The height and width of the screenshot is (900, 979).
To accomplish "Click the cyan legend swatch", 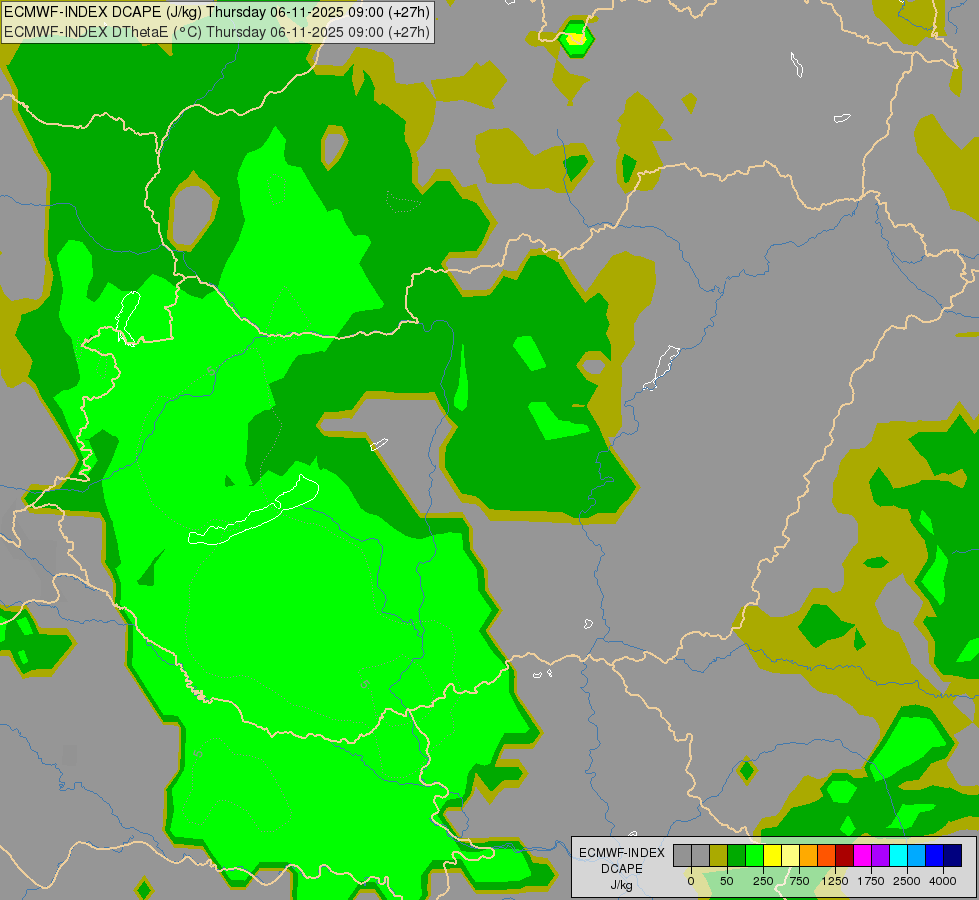I will (899, 856).
